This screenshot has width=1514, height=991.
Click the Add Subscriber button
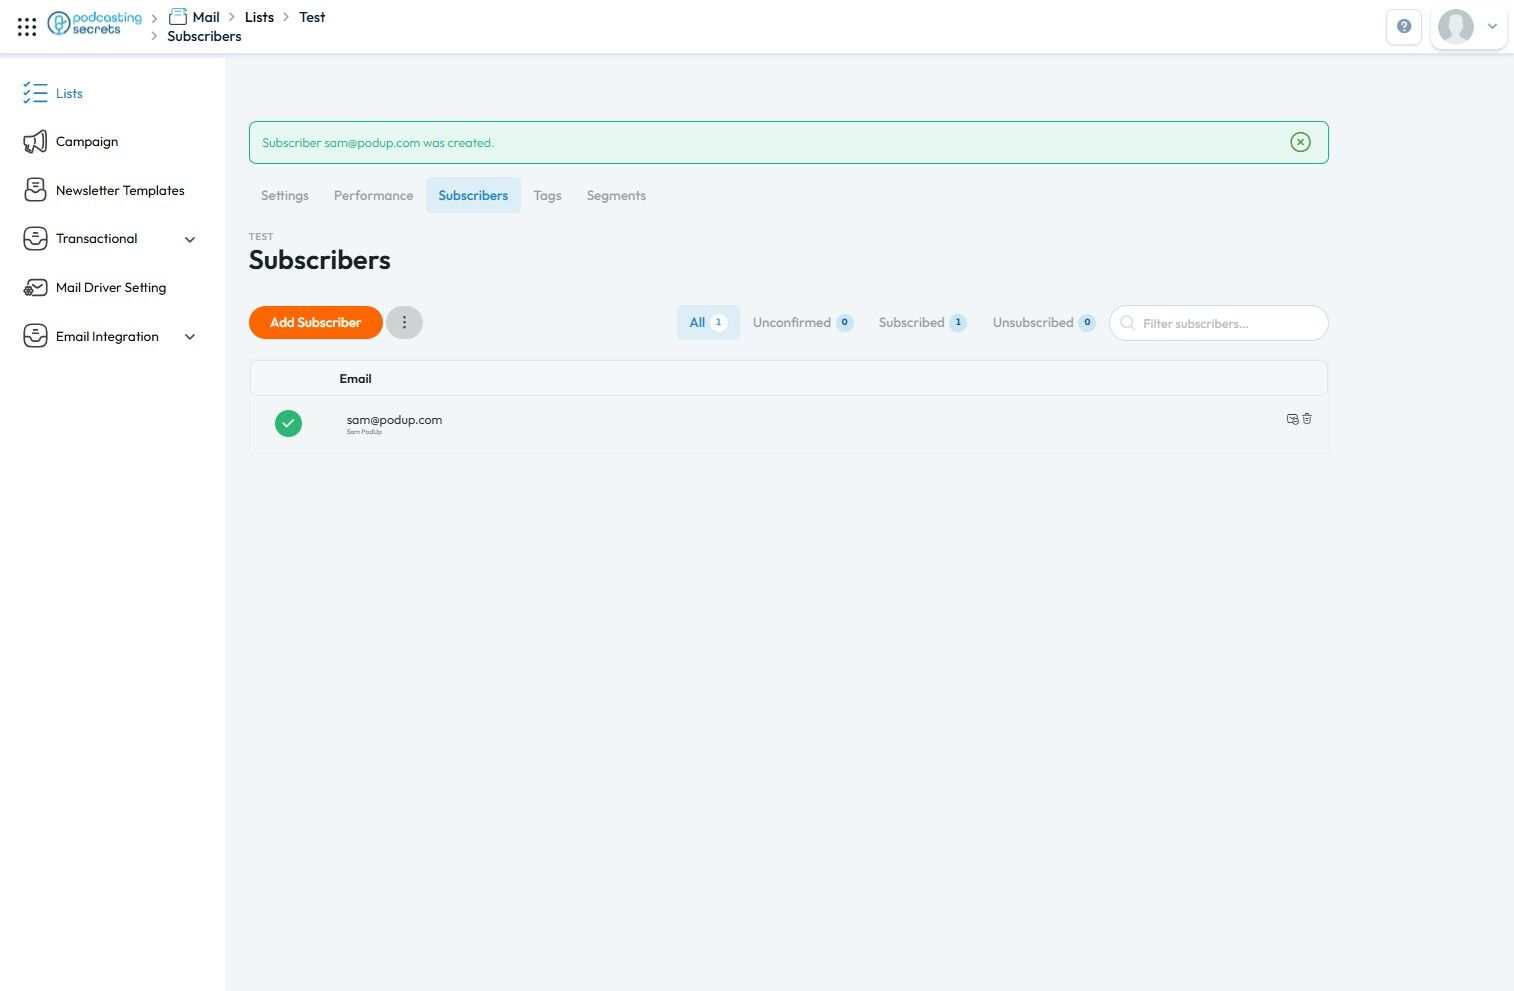316,322
